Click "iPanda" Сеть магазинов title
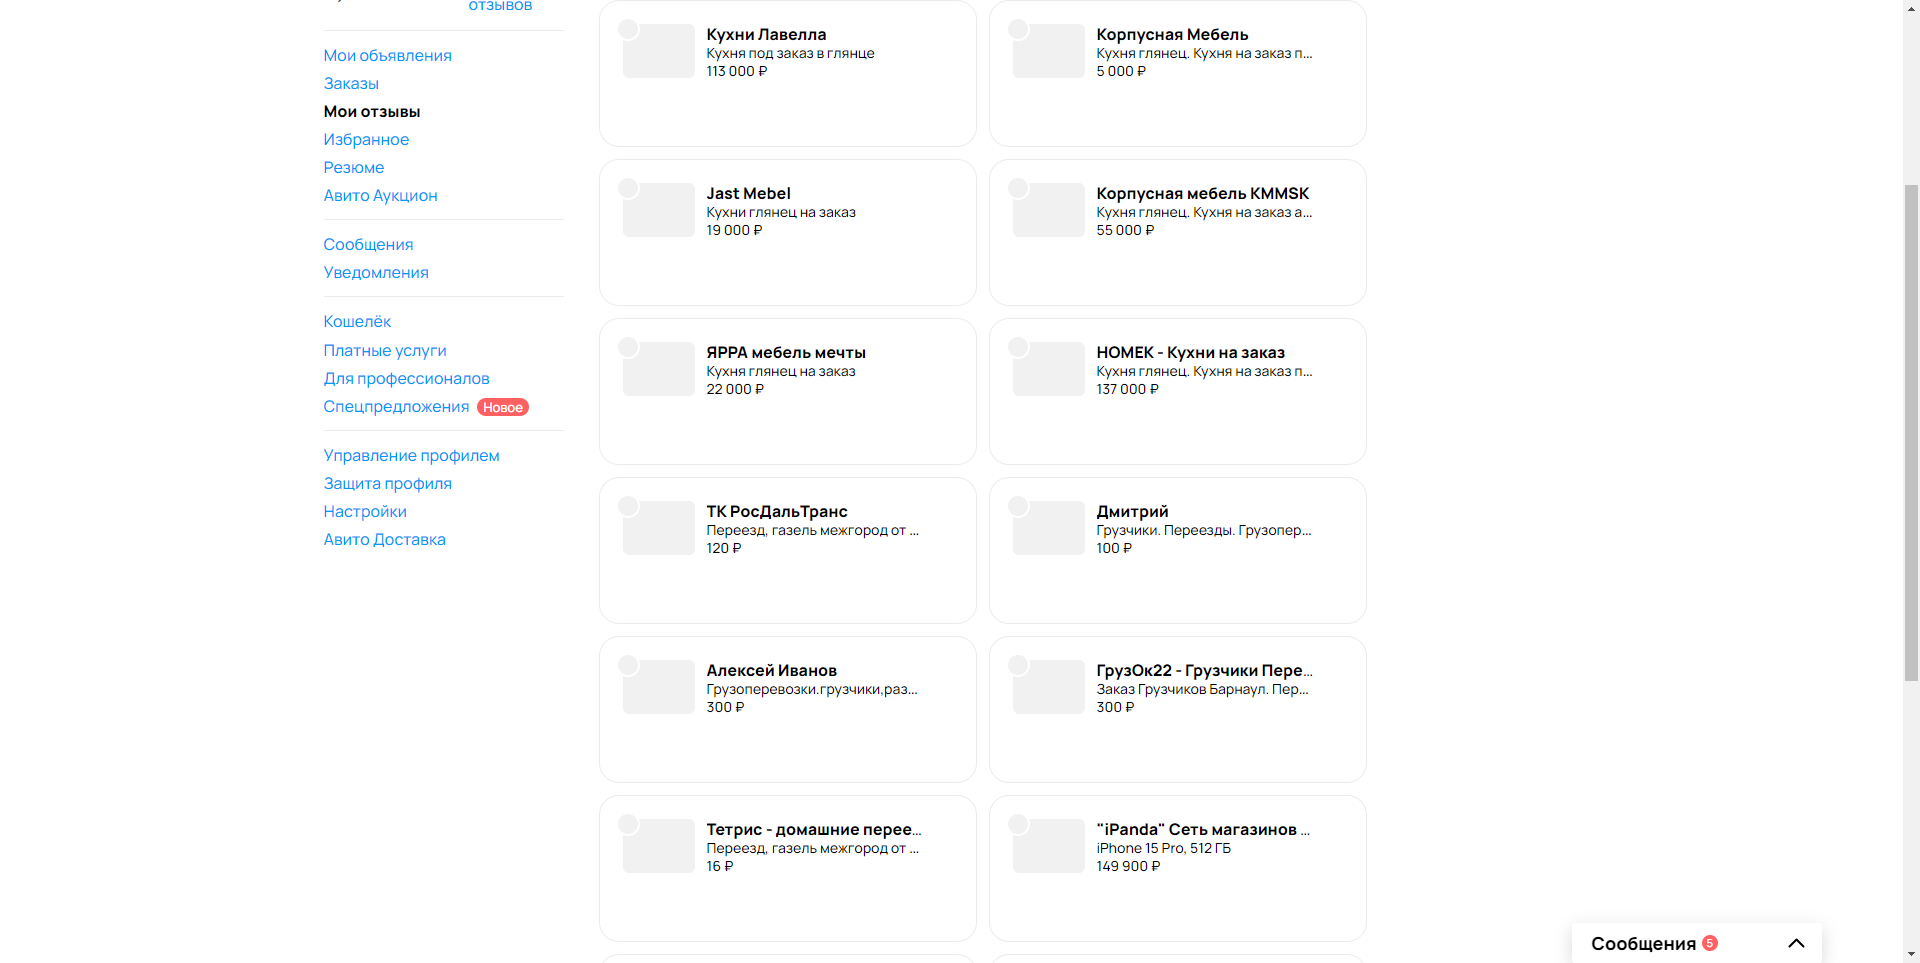1920x963 pixels. [1203, 830]
